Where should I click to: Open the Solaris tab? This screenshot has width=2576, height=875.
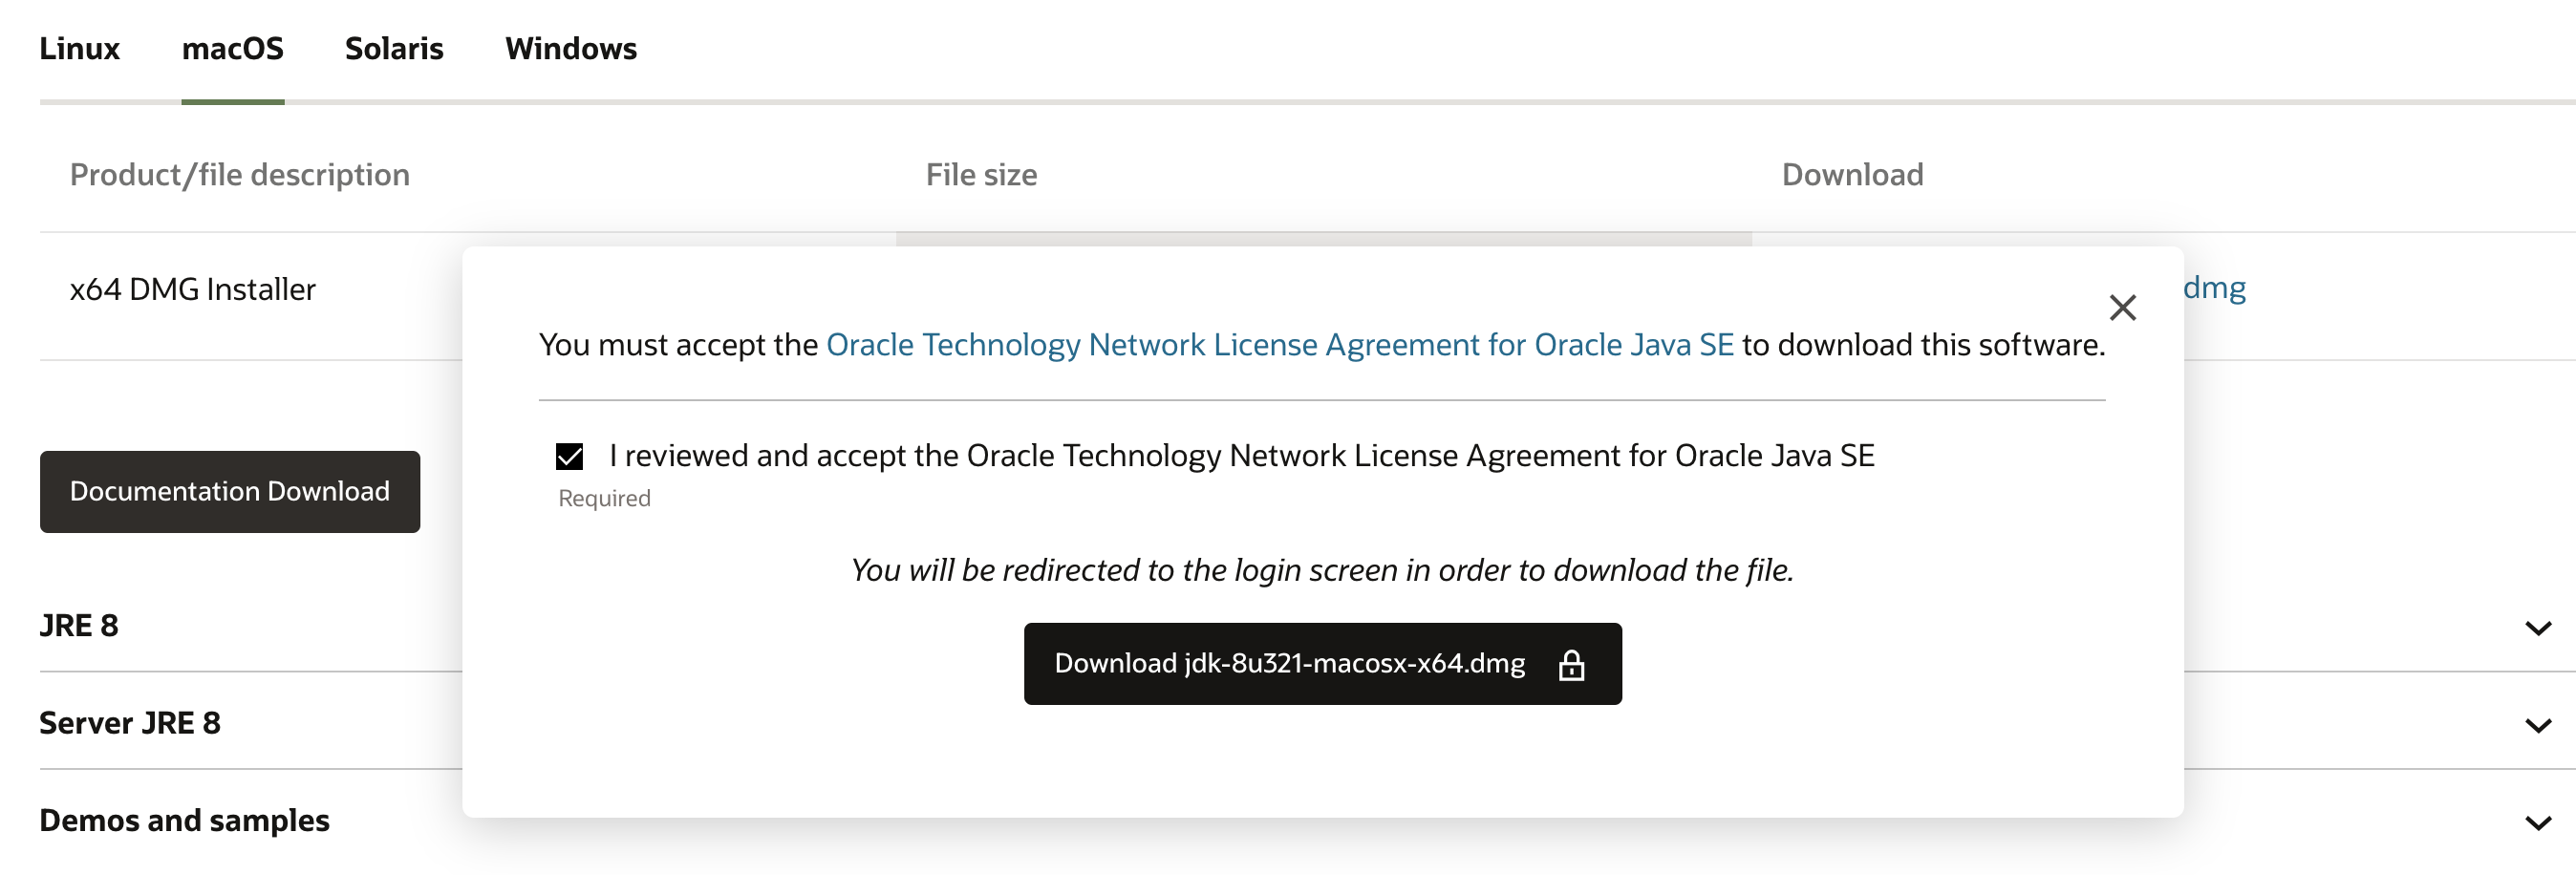(394, 49)
